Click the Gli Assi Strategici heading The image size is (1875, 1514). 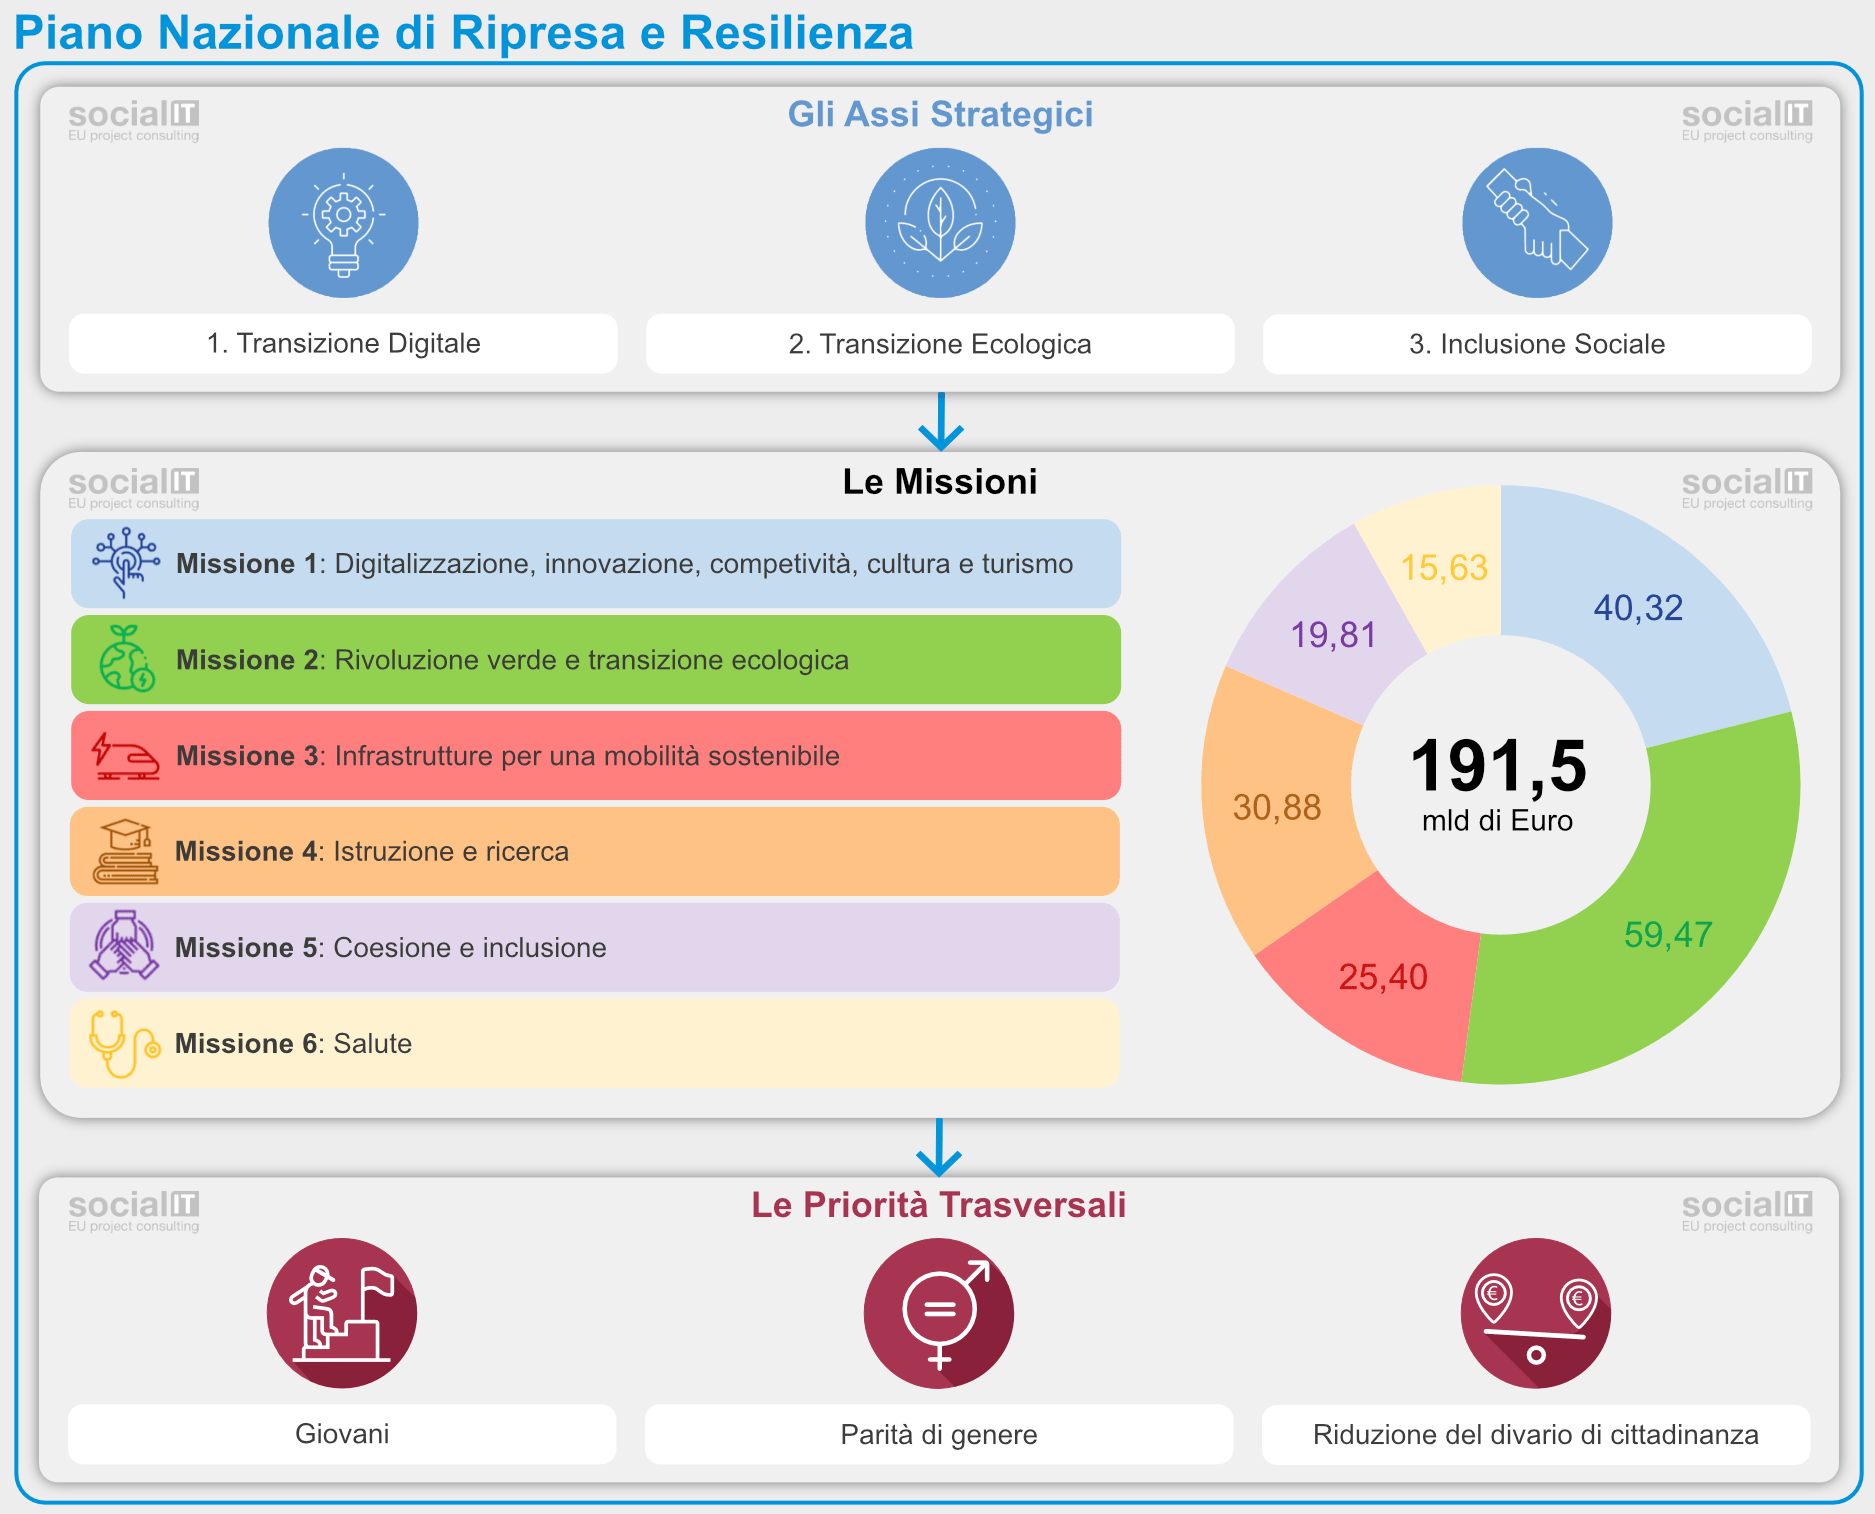click(x=940, y=114)
